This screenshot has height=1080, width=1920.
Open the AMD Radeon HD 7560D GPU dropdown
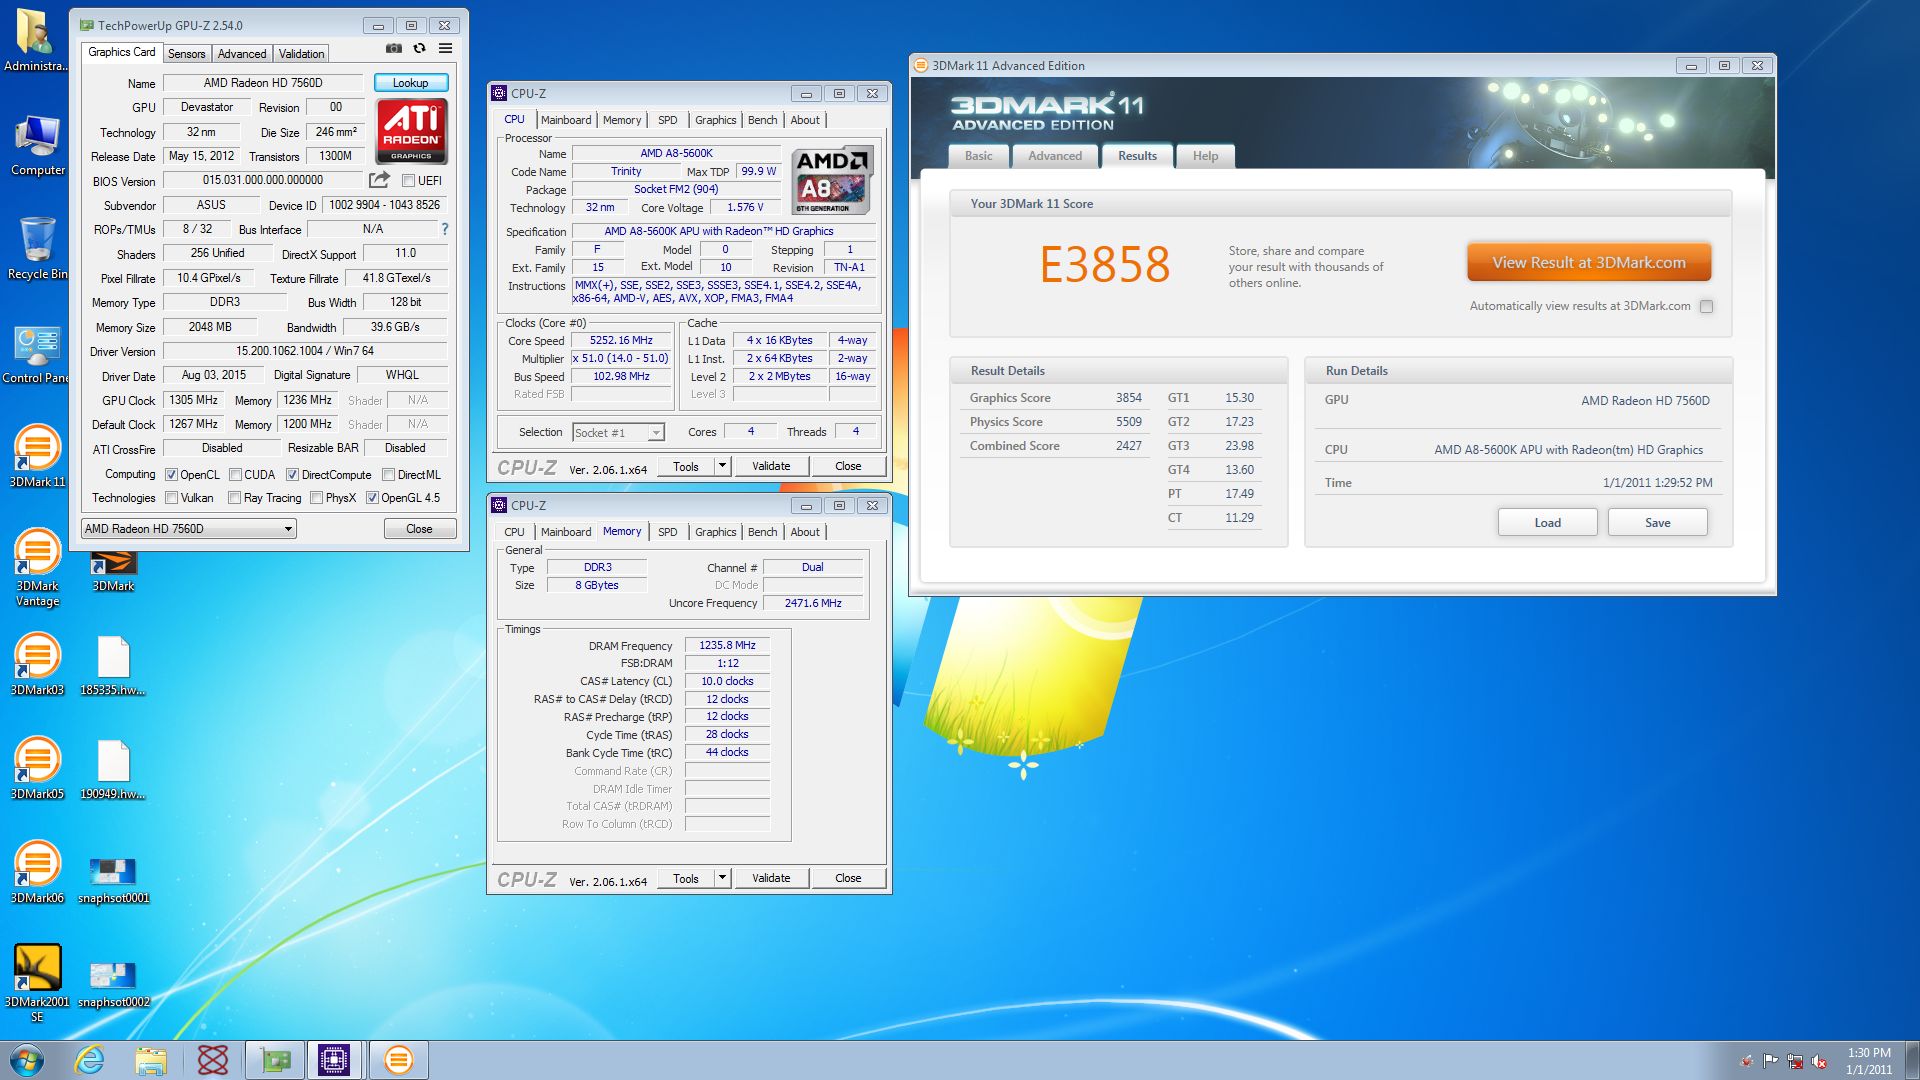pyautogui.click(x=188, y=529)
